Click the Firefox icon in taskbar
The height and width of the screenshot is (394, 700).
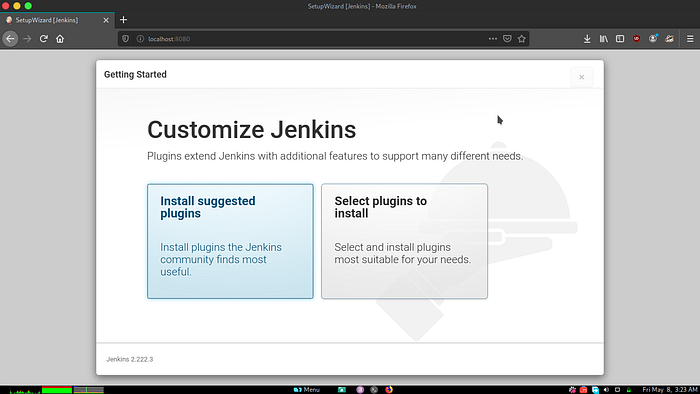click(389, 390)
